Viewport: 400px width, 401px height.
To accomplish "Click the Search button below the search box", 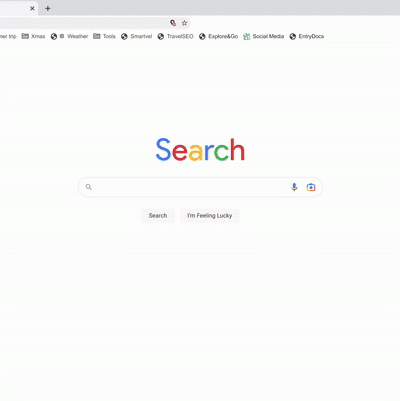I will point(158,216).
